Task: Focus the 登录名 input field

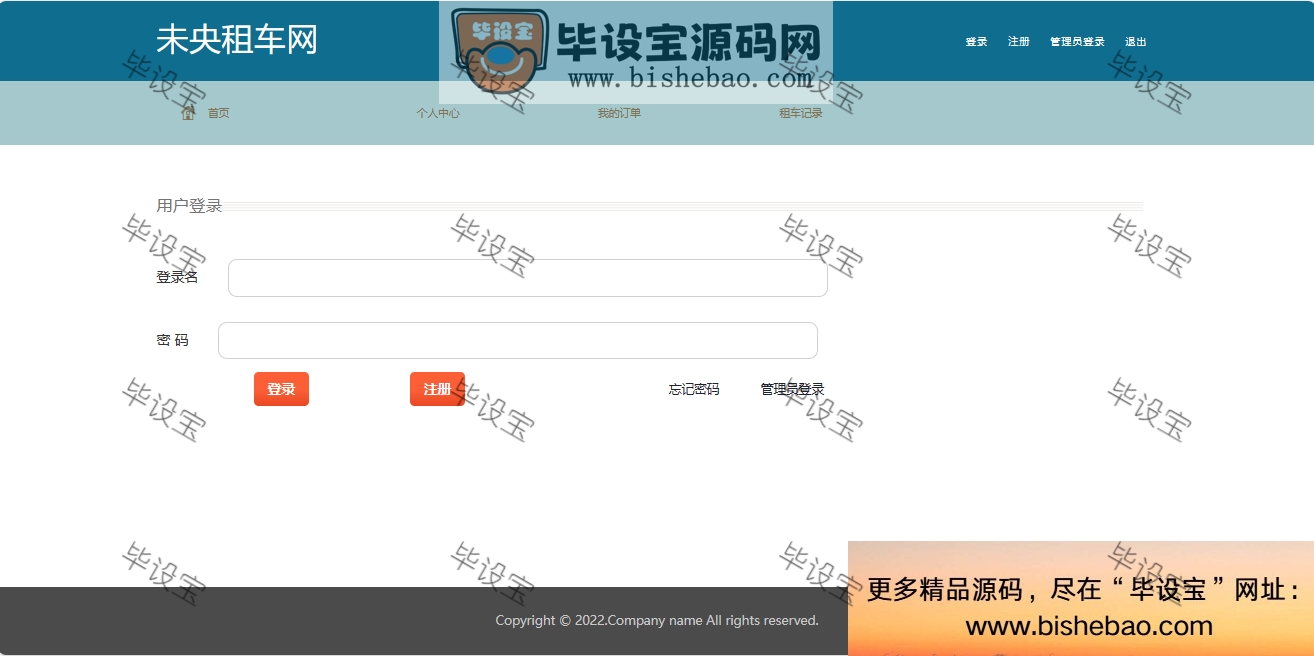Action: 528,278
